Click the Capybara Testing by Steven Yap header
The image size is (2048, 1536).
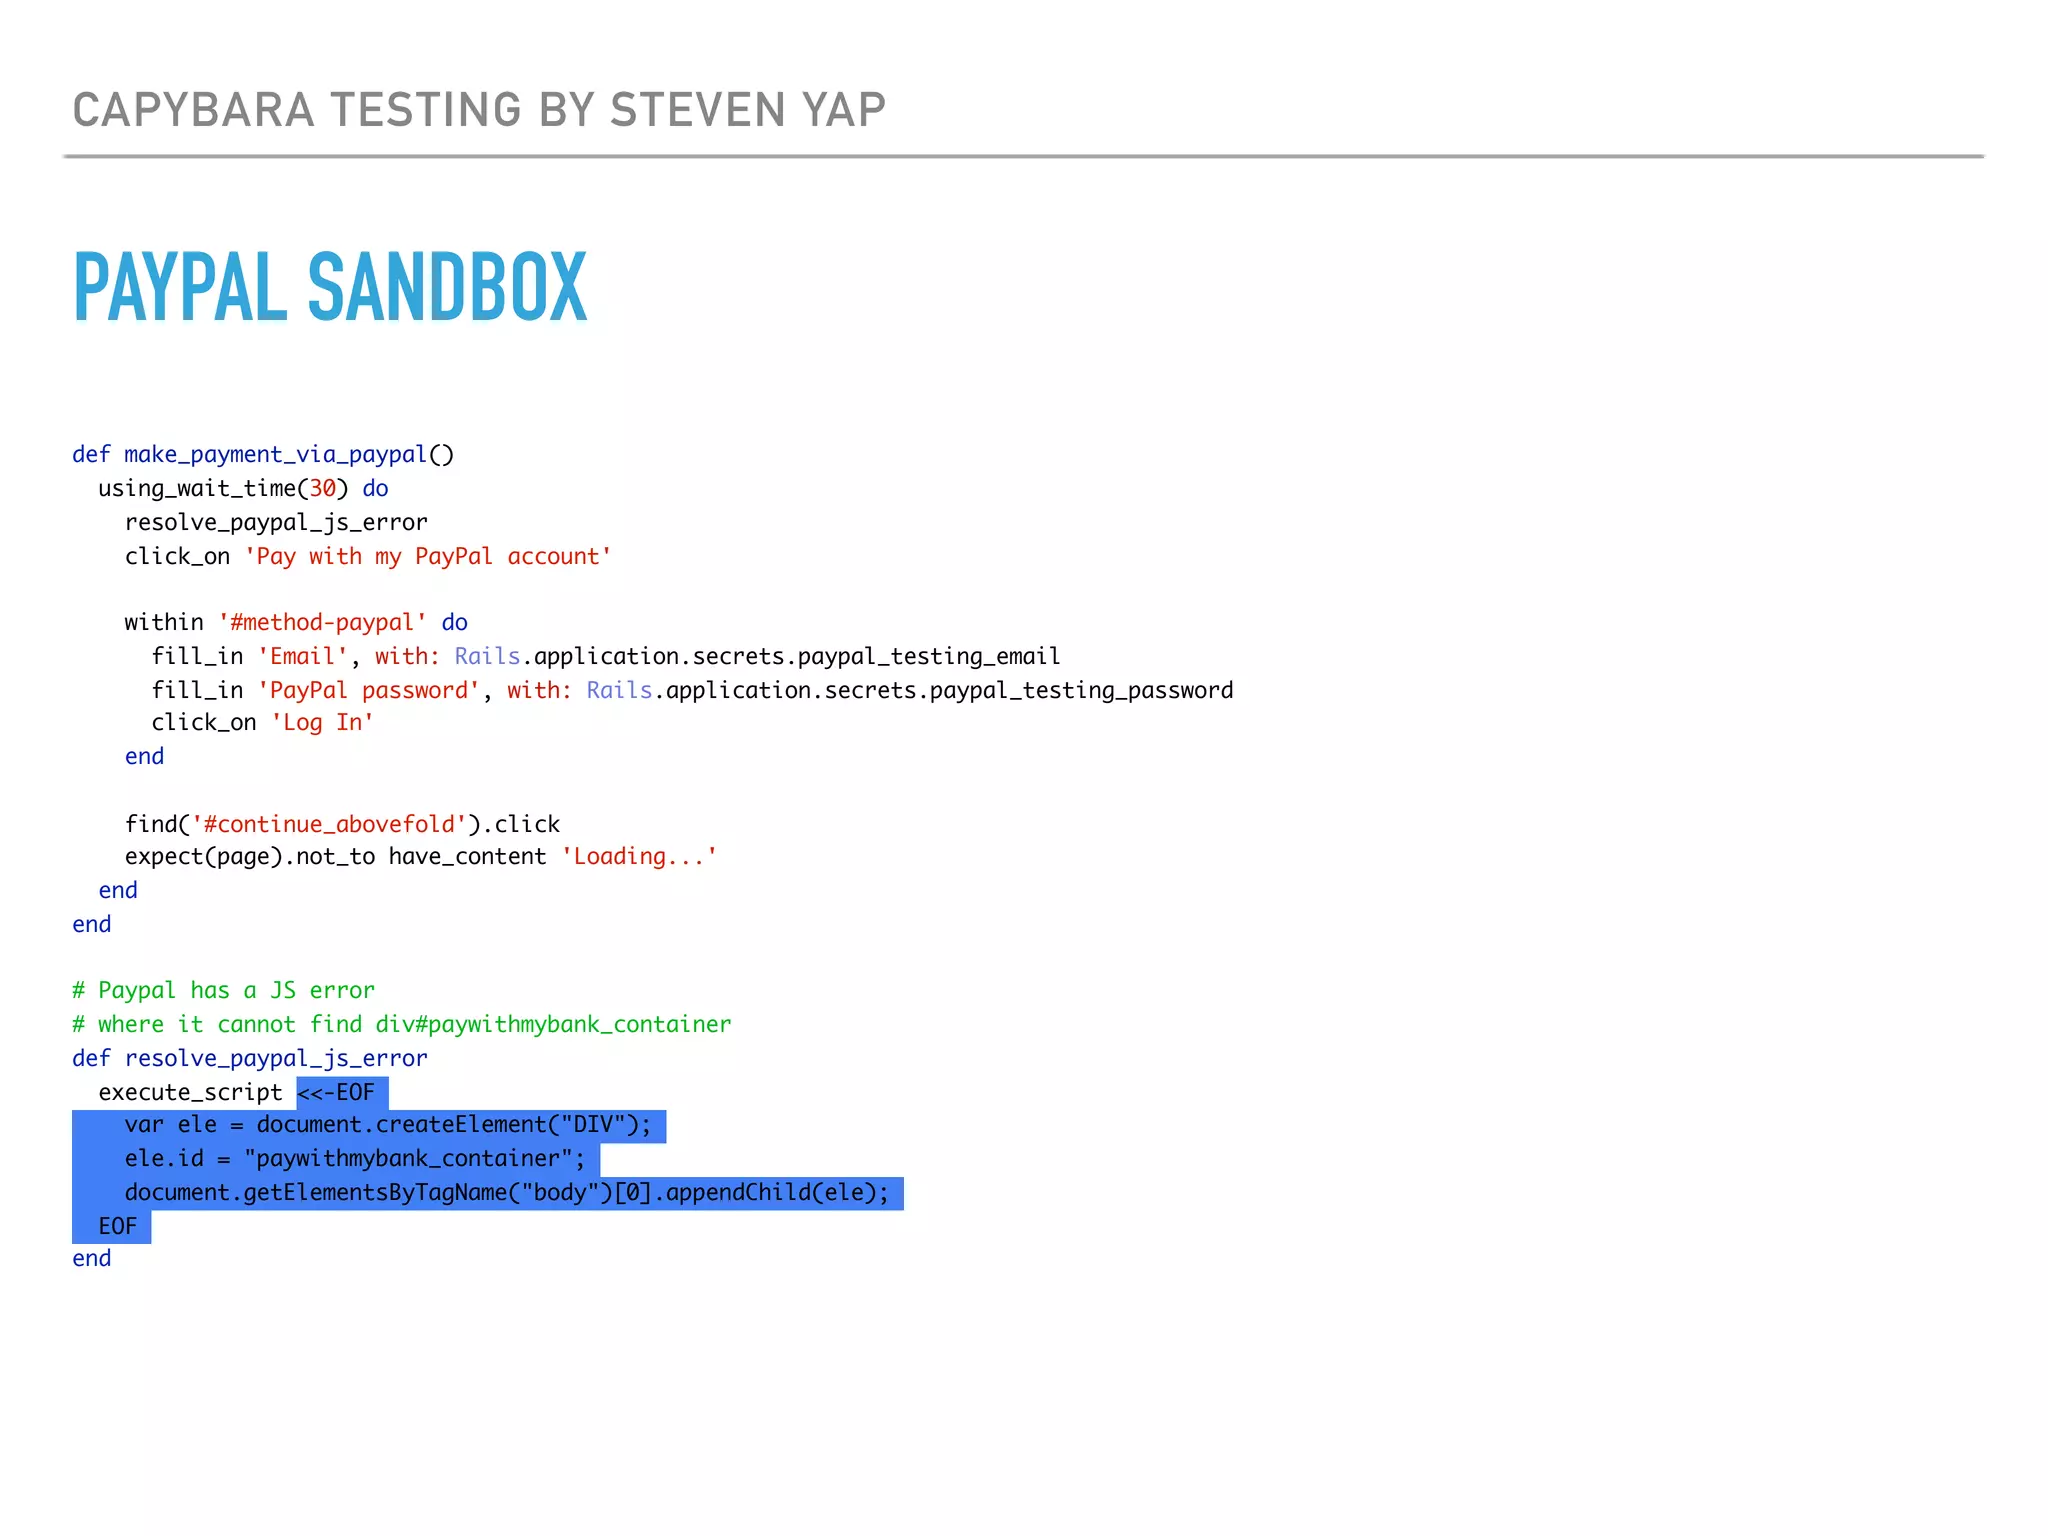coord(479,110)
